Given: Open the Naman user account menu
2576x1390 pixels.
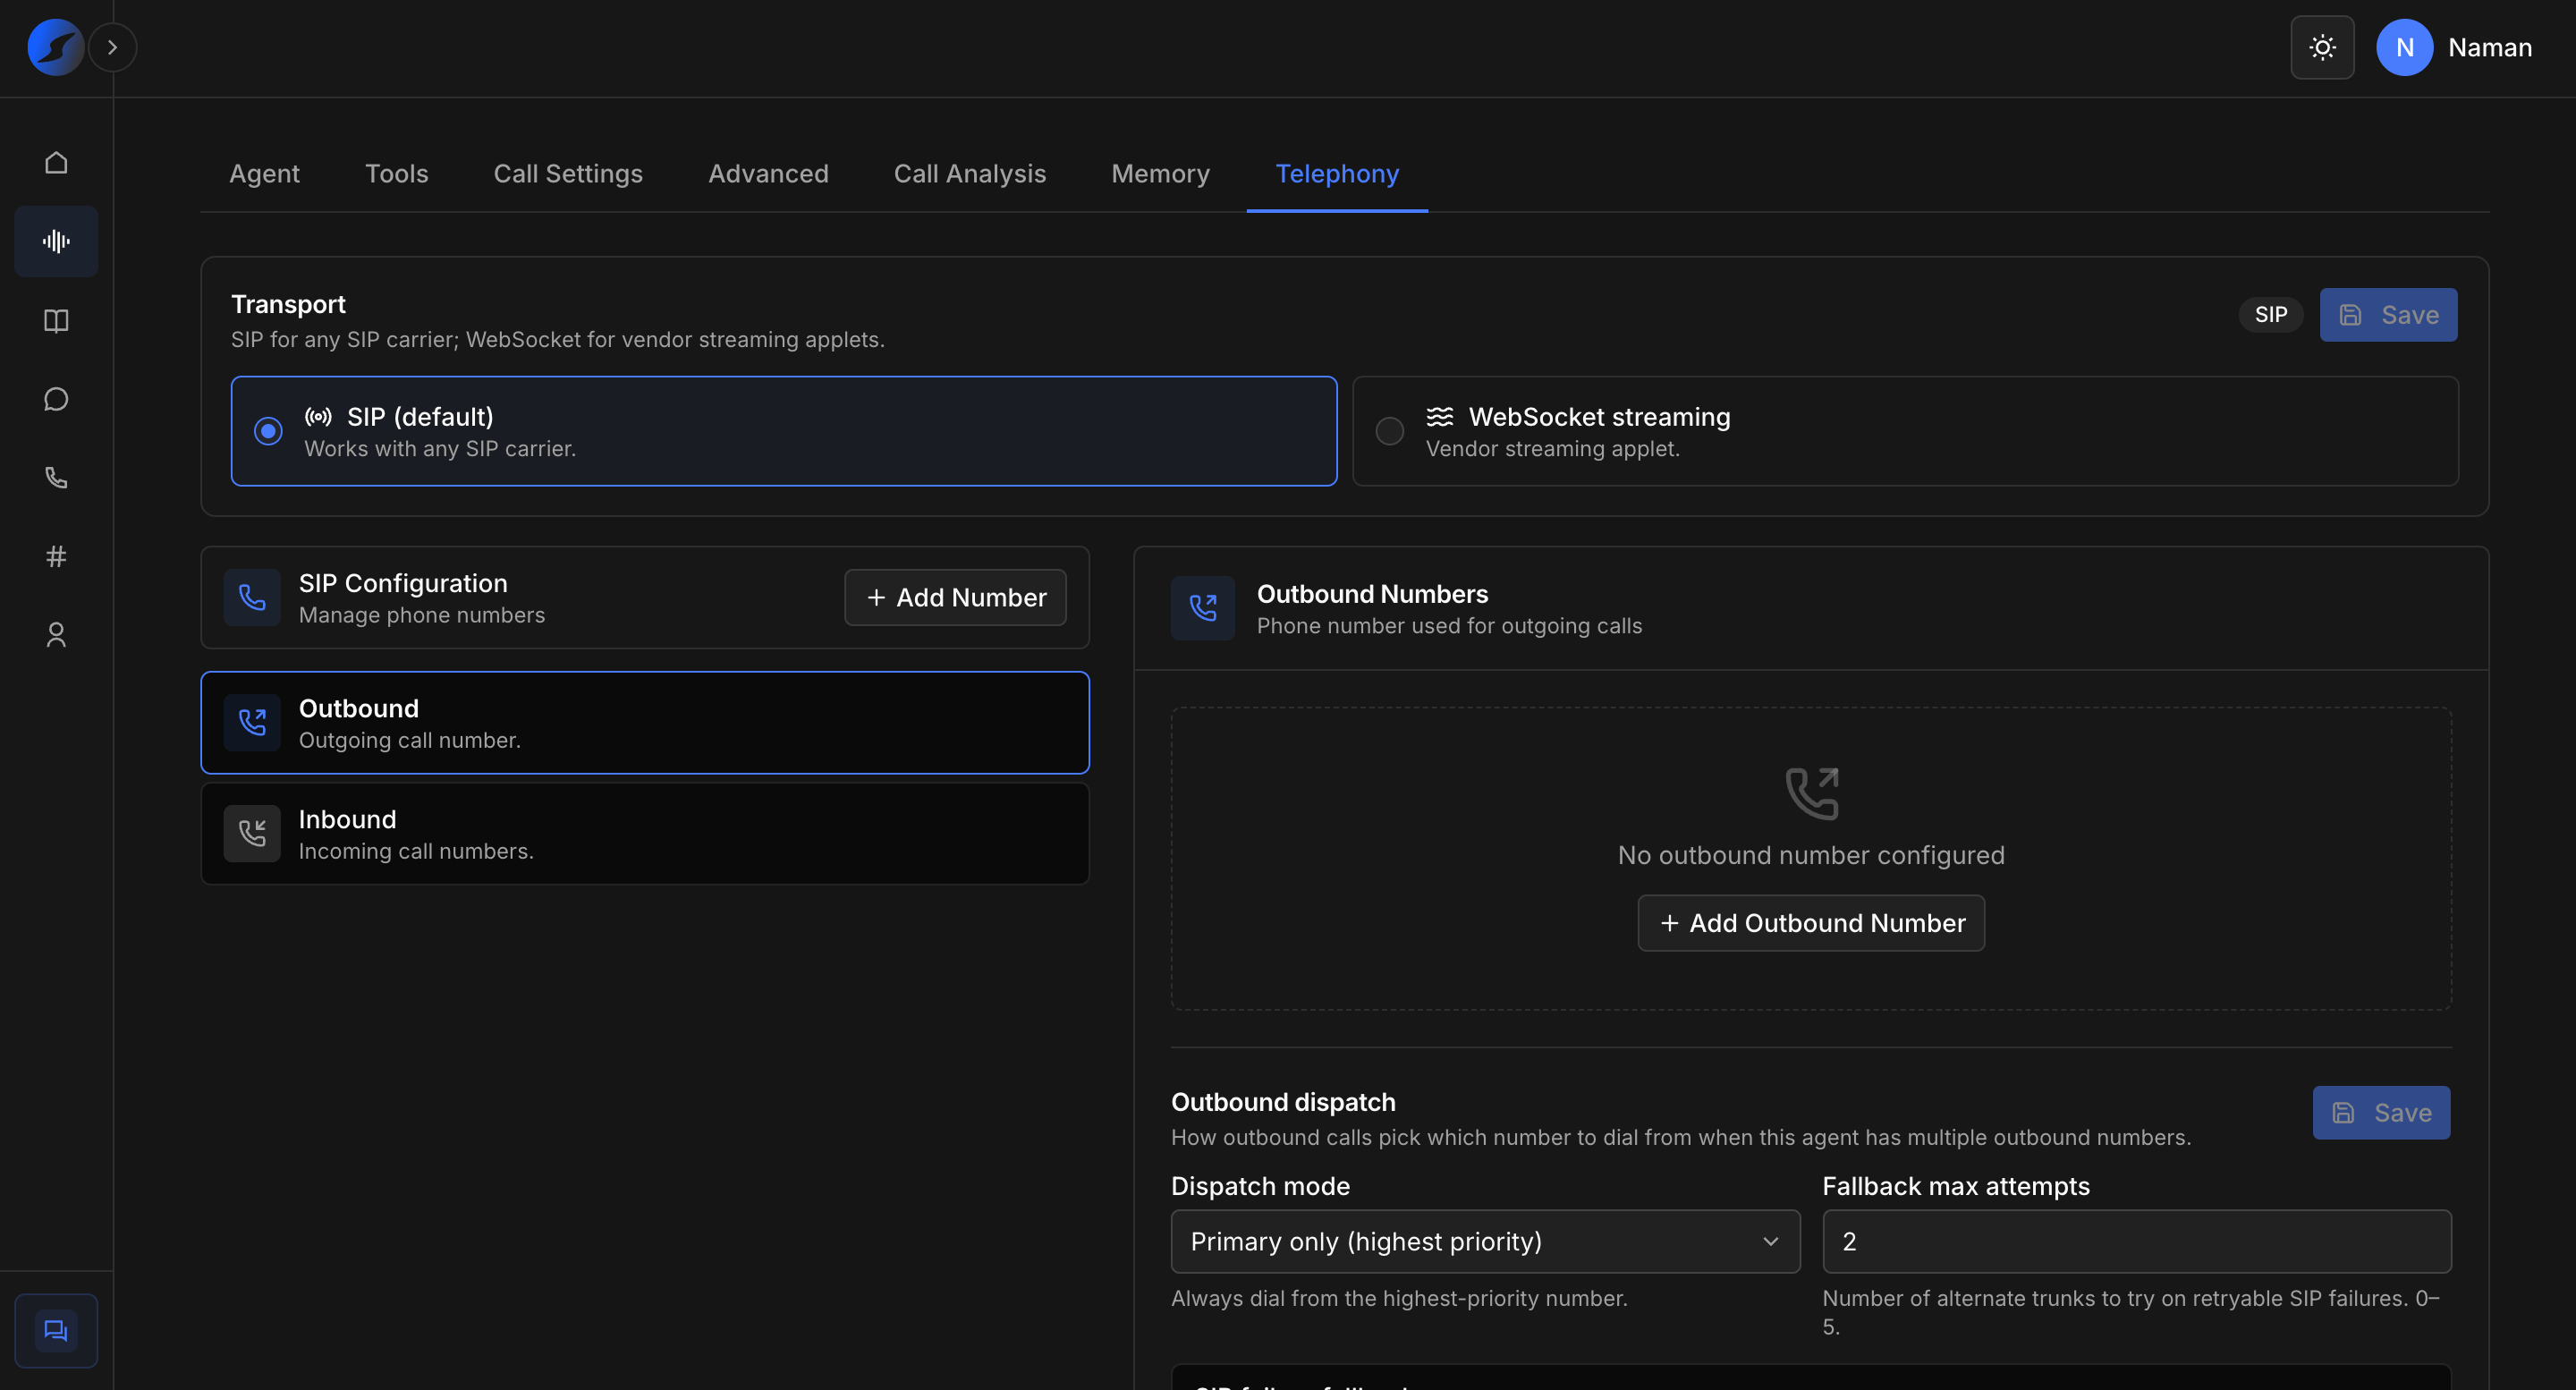Looking at the screenshot, I should [x=2455, y=47].
